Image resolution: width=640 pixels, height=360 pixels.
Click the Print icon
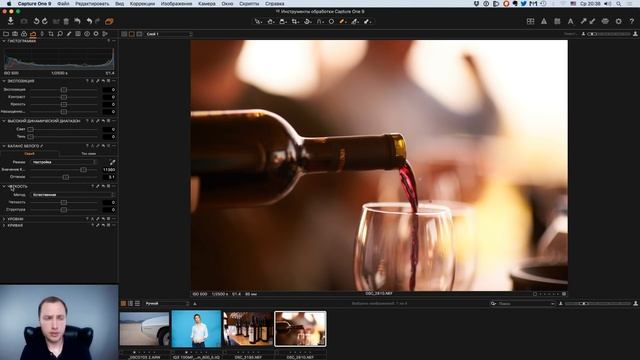click(x=605, y=21)
